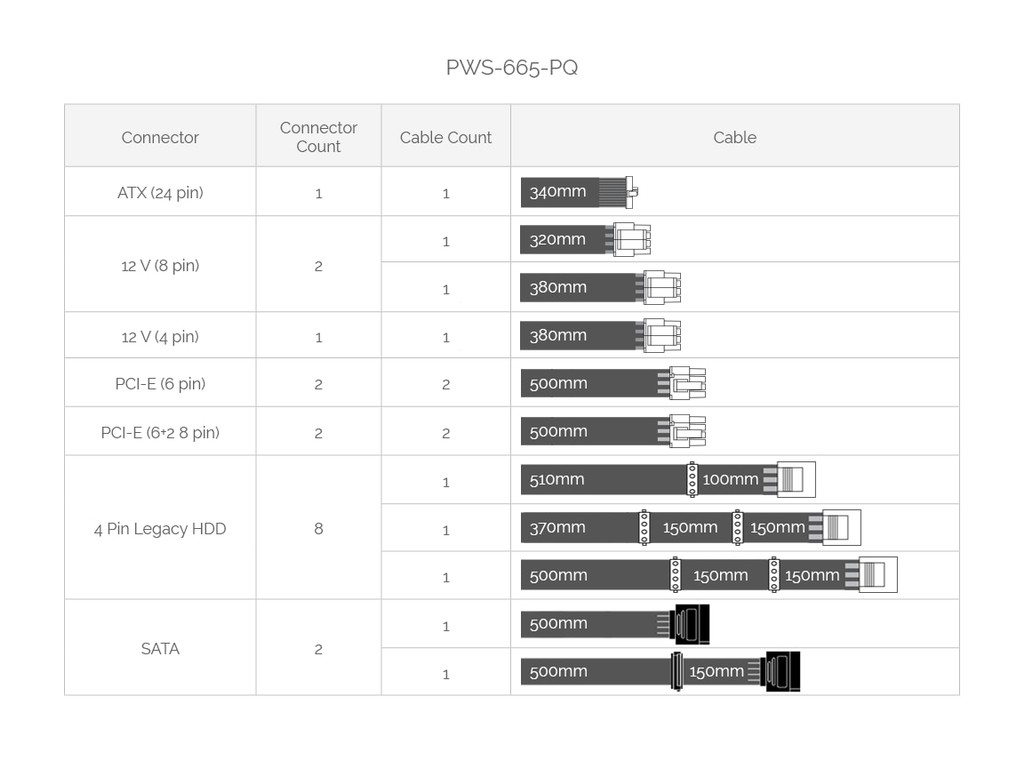Click the connector count "8" cell
1024x768 pixels.
(x=318, y=529)
